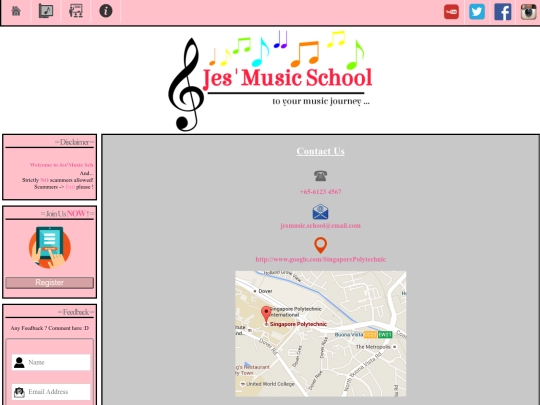Focus the Name input field
Viewport: 540px width, 405px height.
(51, 362)
